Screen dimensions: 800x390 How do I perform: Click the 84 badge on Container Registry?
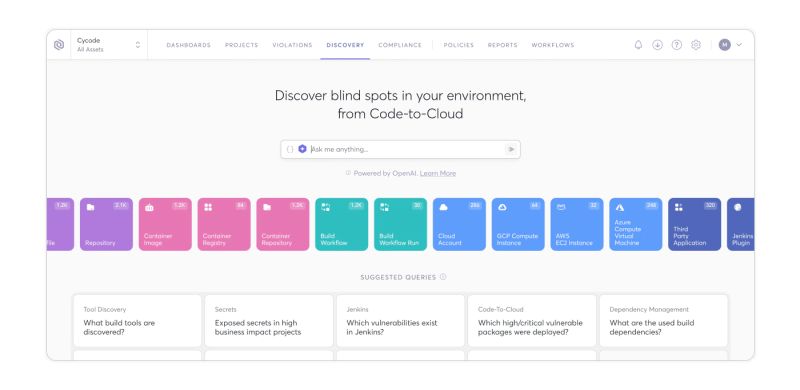click(x=241, y=205)
